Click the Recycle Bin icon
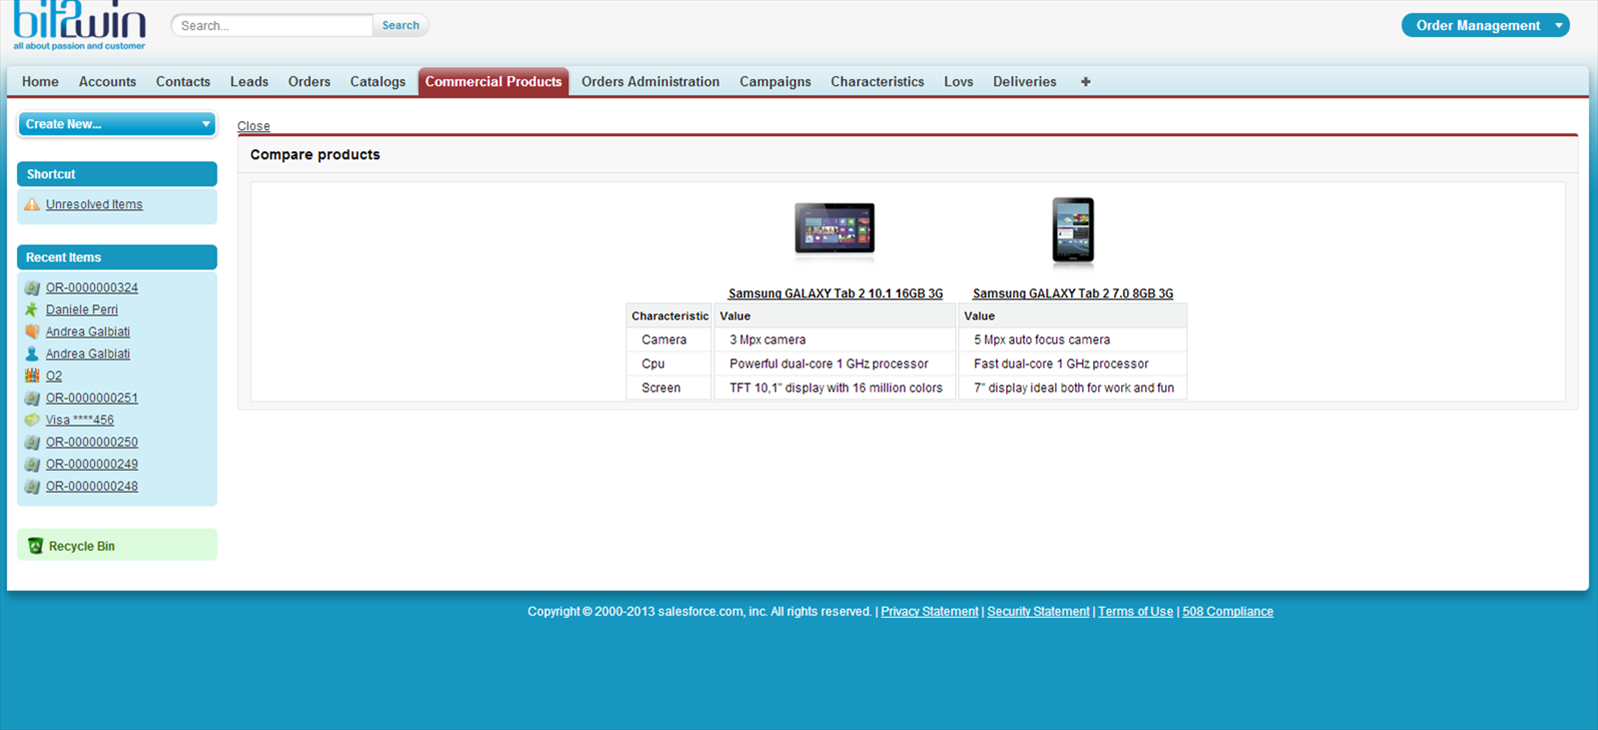This screenshot has height=730, width=1598. (x=36, y=546)
